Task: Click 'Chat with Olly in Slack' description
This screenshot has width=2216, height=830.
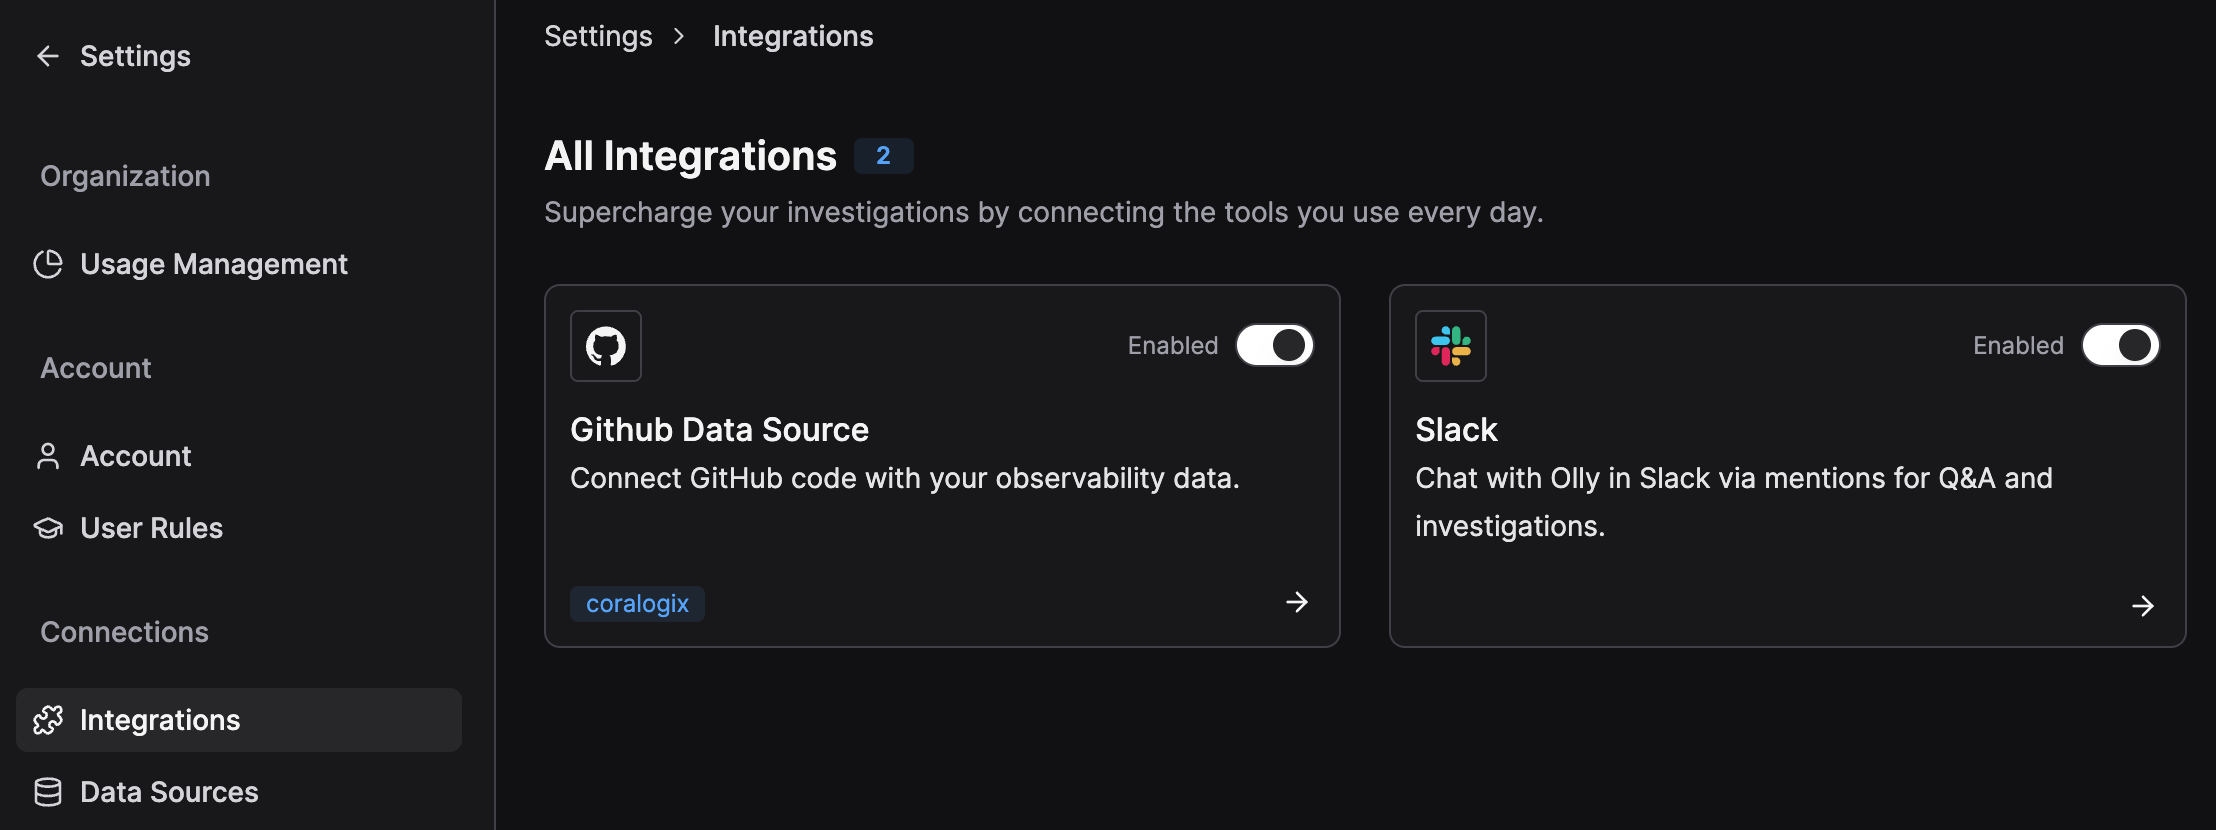Action: [x=1734, y=502]
